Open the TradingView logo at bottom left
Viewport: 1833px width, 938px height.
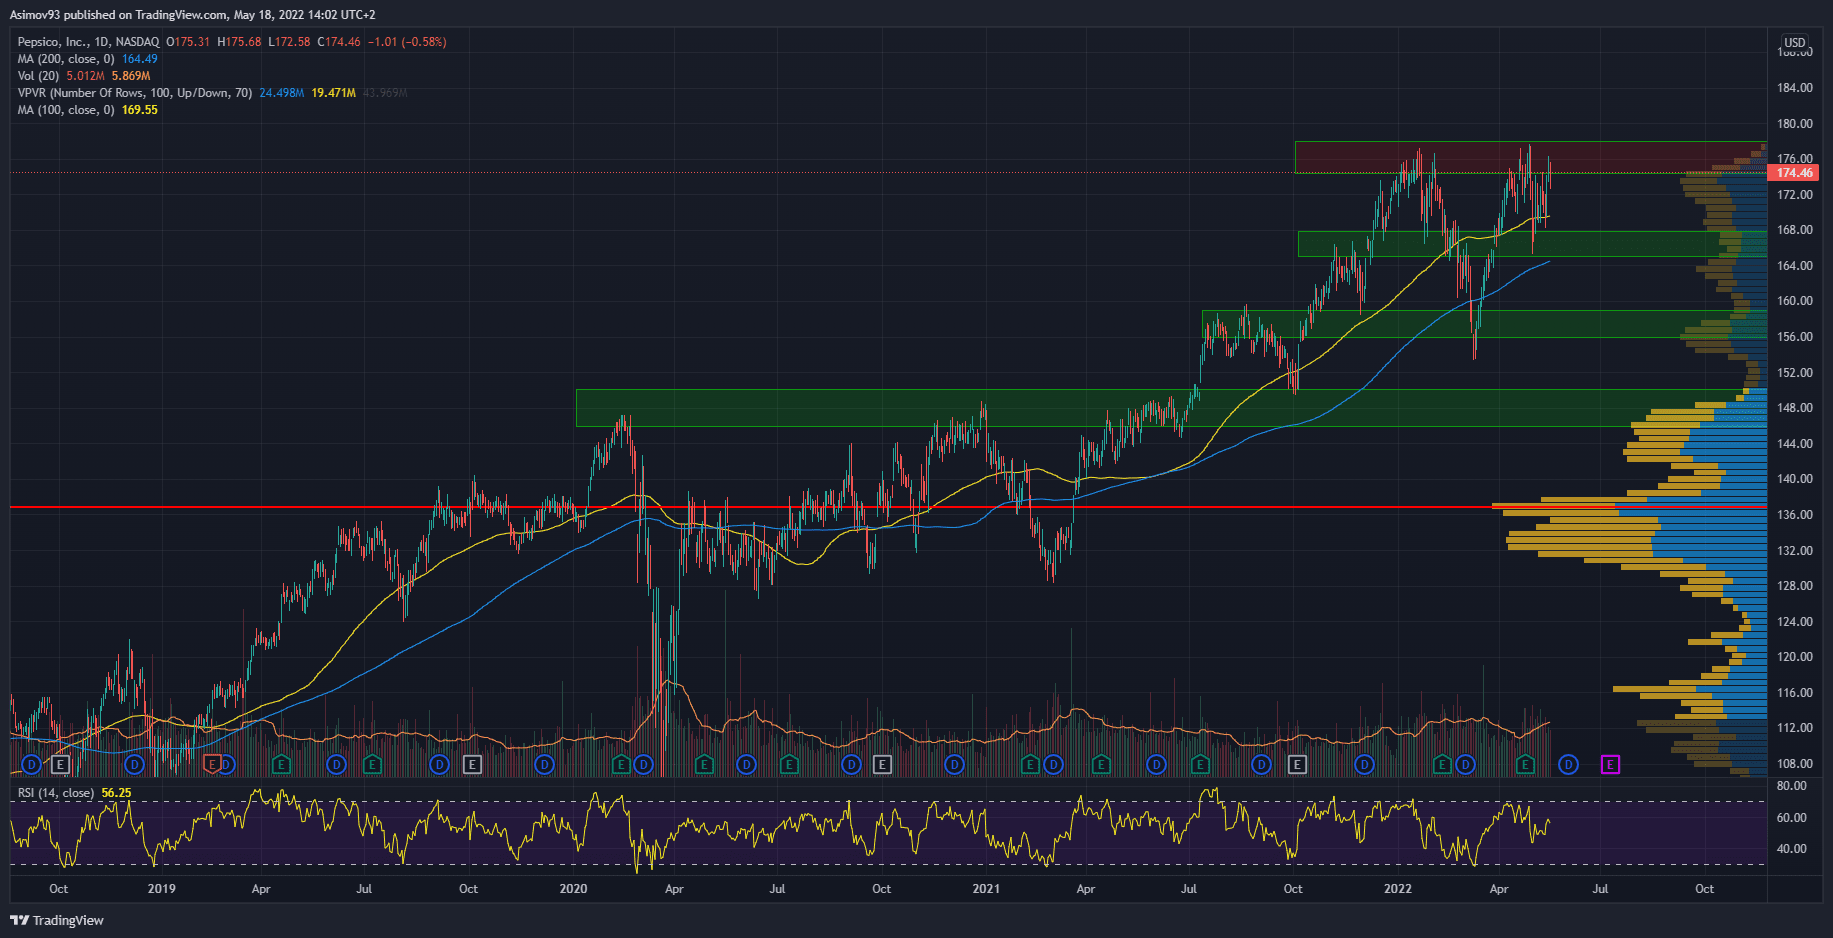(x=58, y=920)
